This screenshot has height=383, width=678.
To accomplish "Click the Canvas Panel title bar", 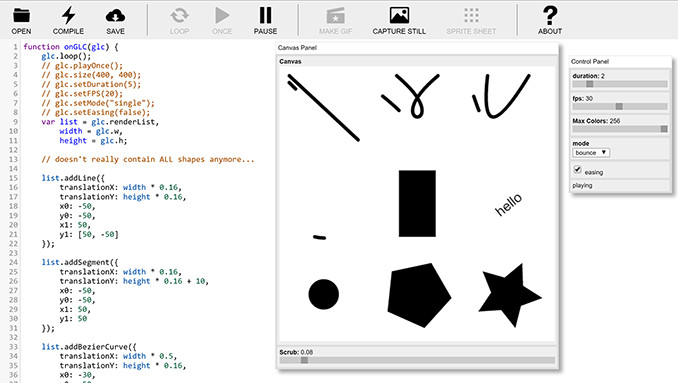I will [417, 48].
